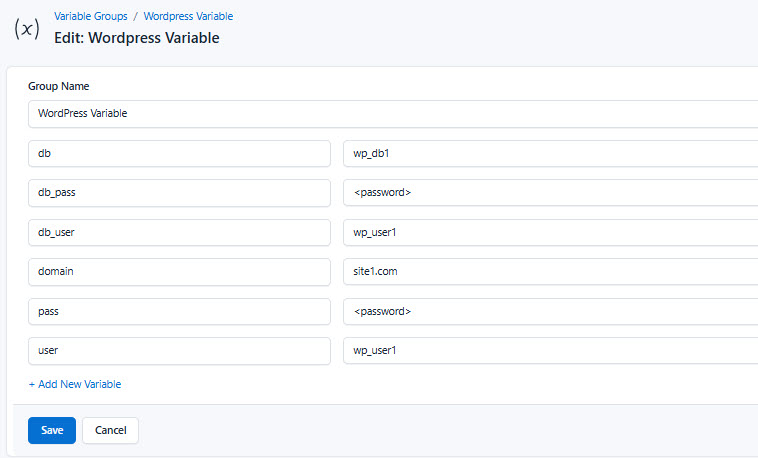Click the user row wp_user1 value field

click(x=551, y=351)
